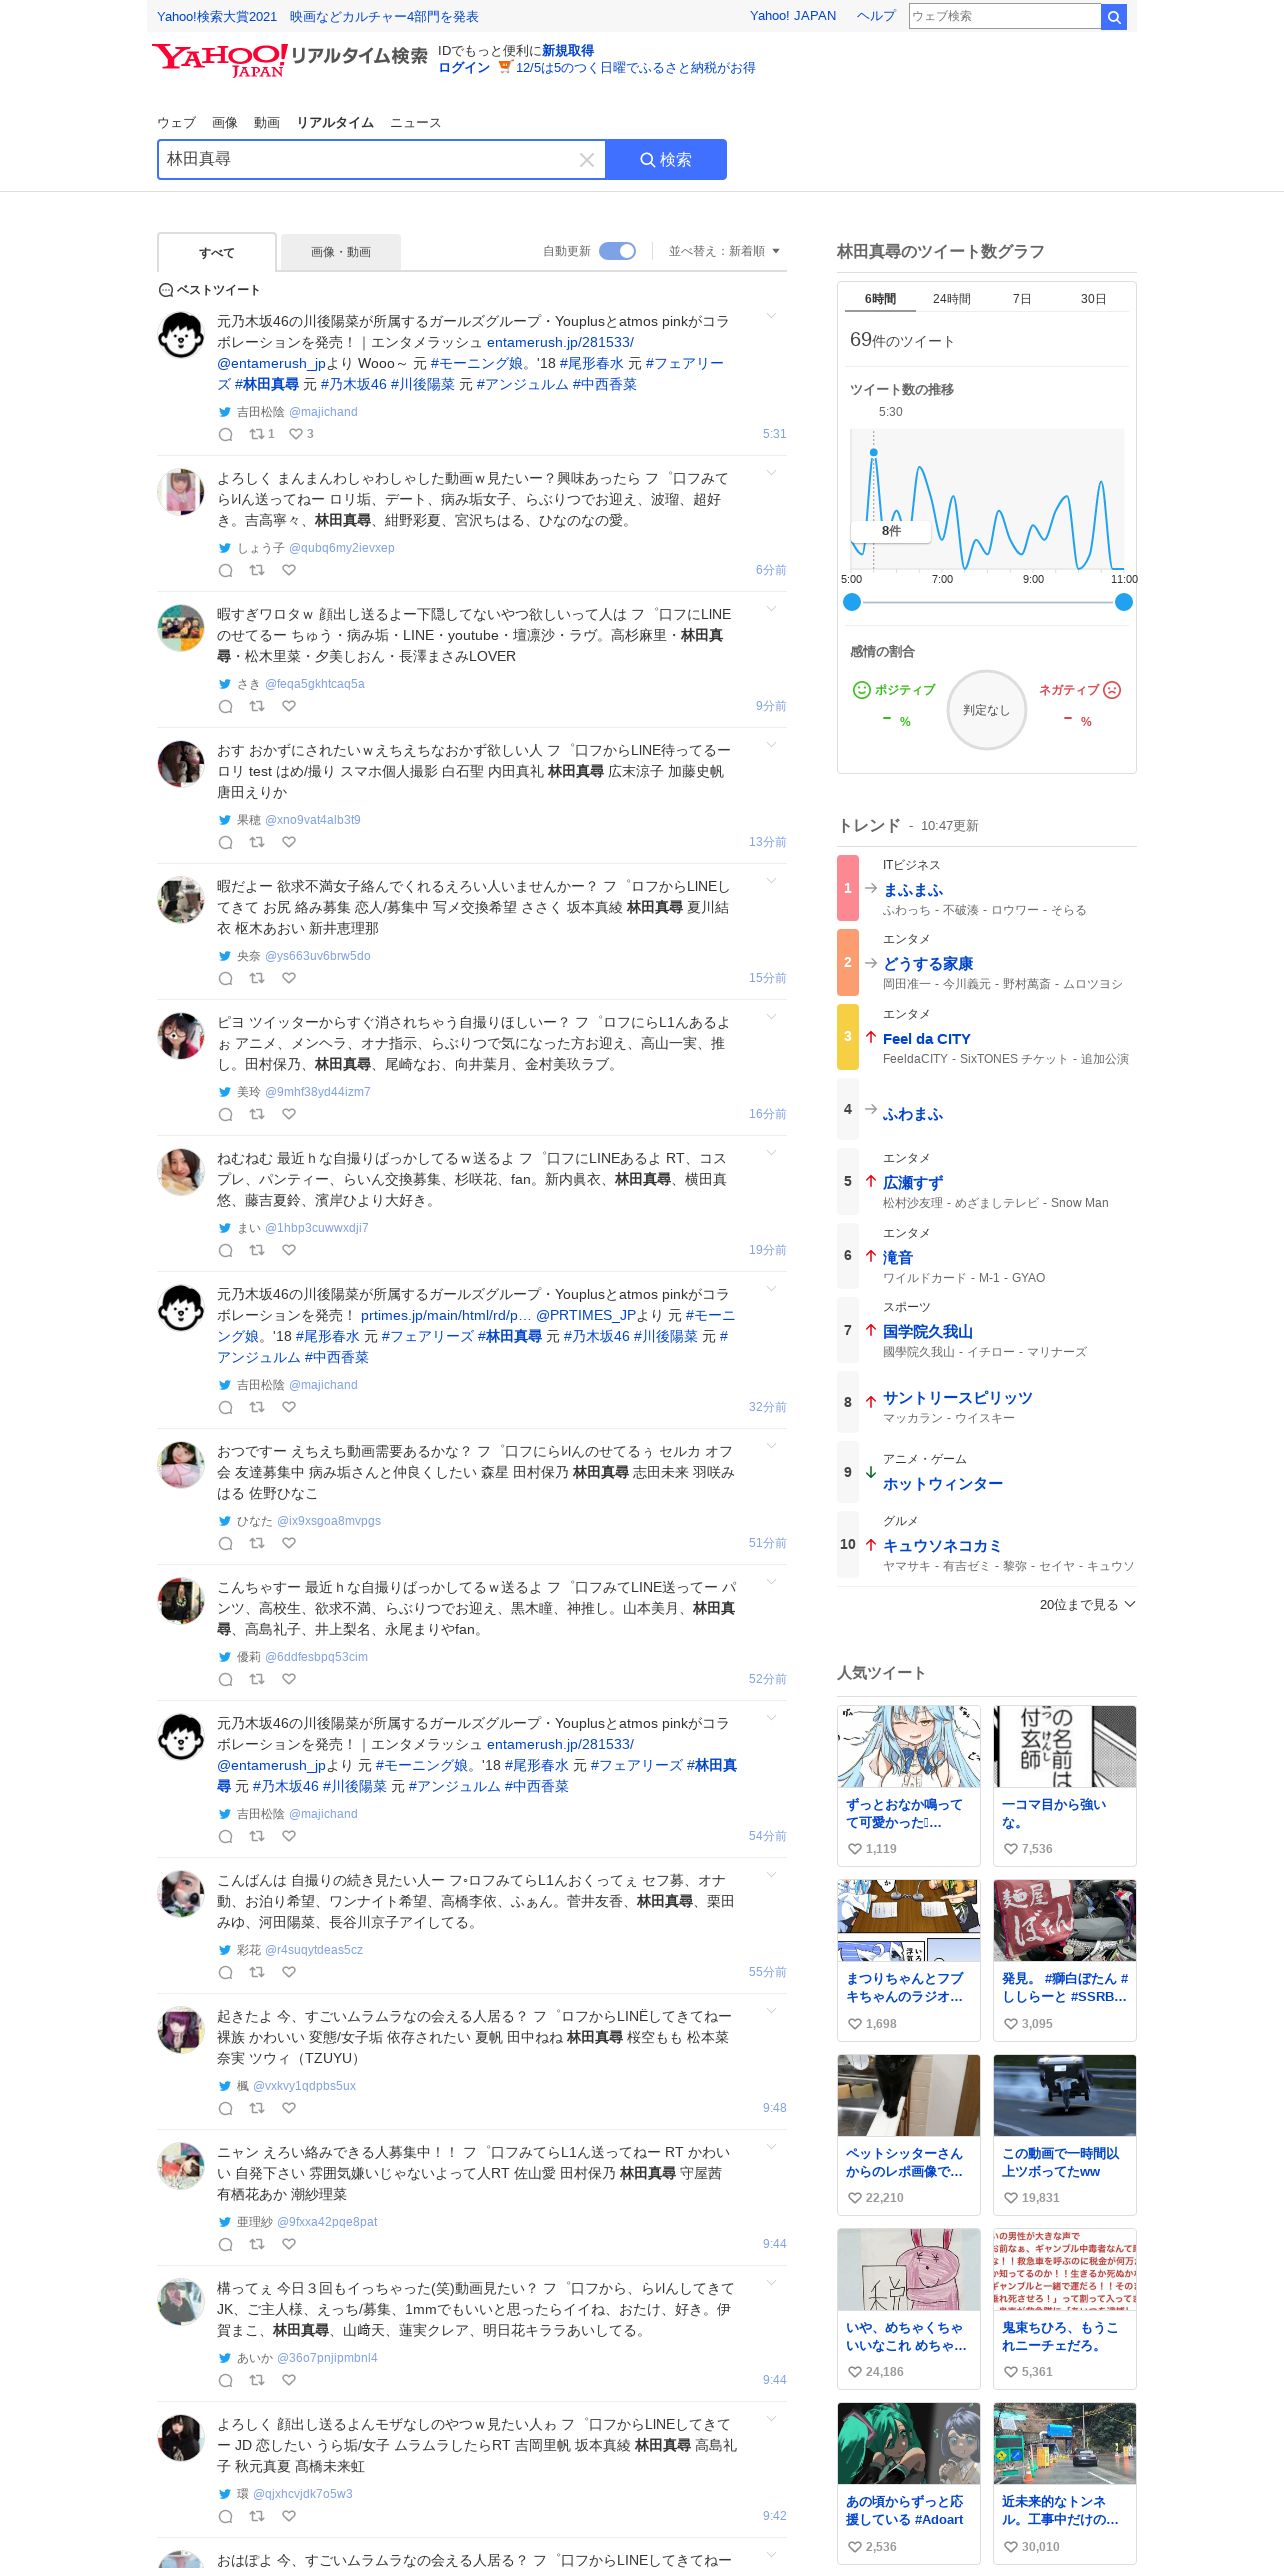This screenshot has width=1284, height=2568.
Task: Click the ウェブ検索 input field
Action: coord(1004,16)
